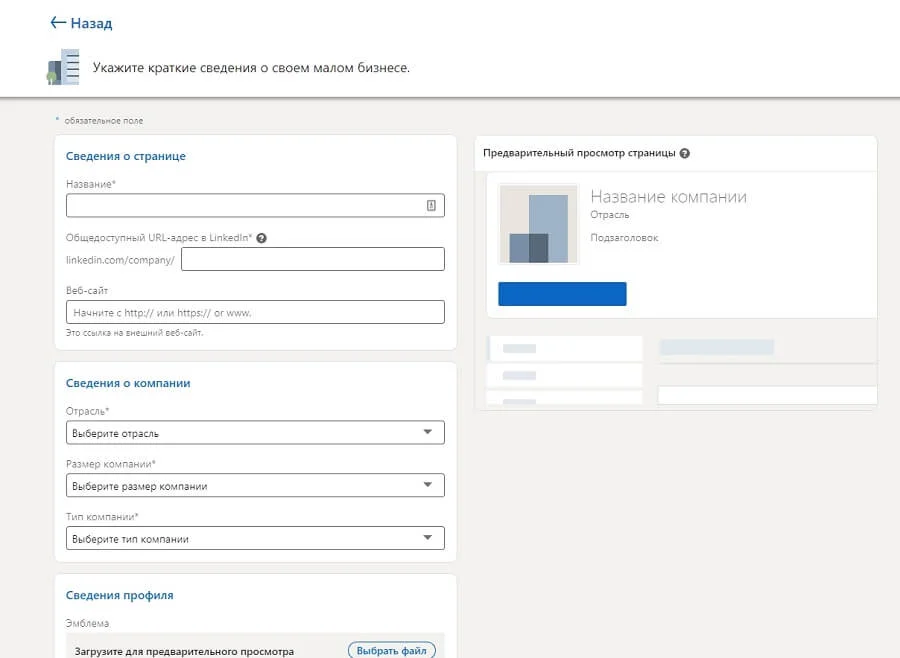Open help icon next to Общедоступный URL-адрес
Image resolution: width=900 pixels, height=658 pixels.
[261, 238]
